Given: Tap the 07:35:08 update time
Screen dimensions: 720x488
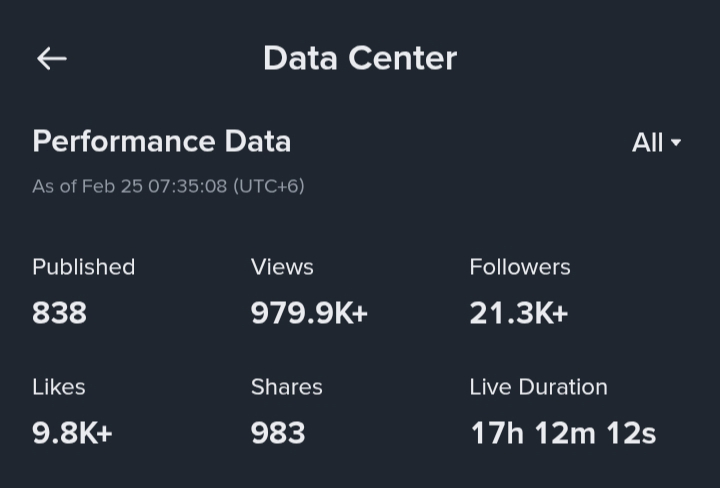Looking at the screenshot, I should click(x=187, y=186).
